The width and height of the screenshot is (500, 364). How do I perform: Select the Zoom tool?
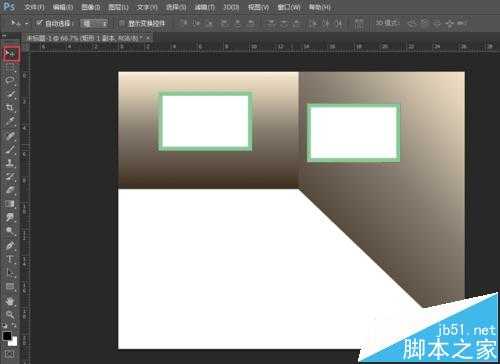point(10,315)
